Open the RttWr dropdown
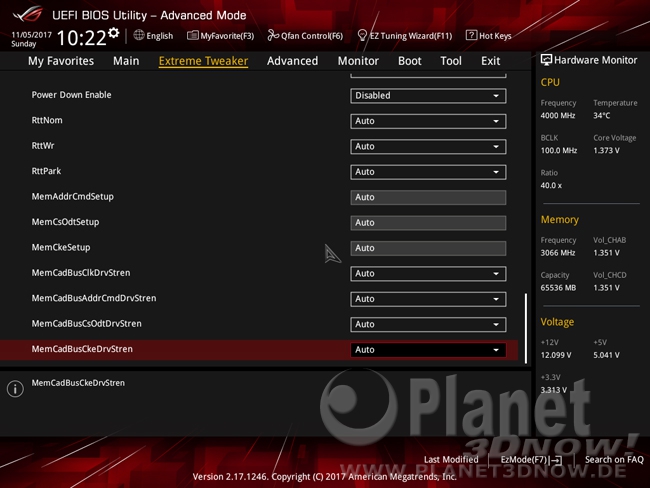The width and height of the screenshot is (650, 488). click(428, 146)
